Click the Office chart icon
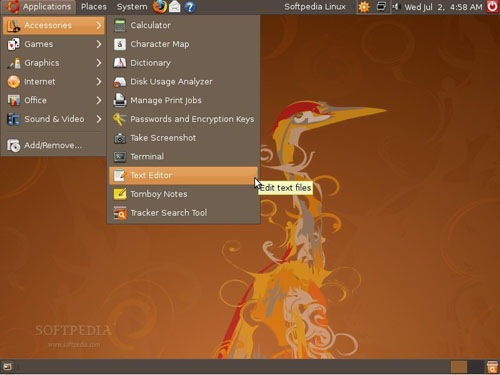Screen dimensions: 500x375 [x=14, y=100]
